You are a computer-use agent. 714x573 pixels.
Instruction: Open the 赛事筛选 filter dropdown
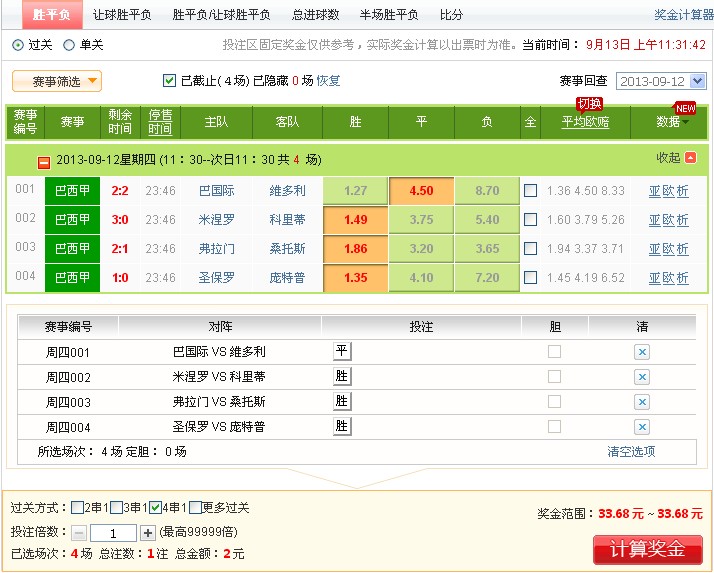click(x=57, y=82)
